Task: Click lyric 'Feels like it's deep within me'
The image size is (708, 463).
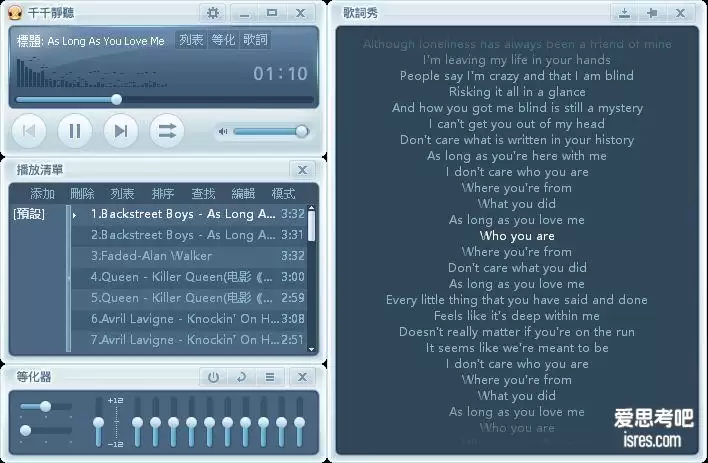Action: [x=517, y=315]
